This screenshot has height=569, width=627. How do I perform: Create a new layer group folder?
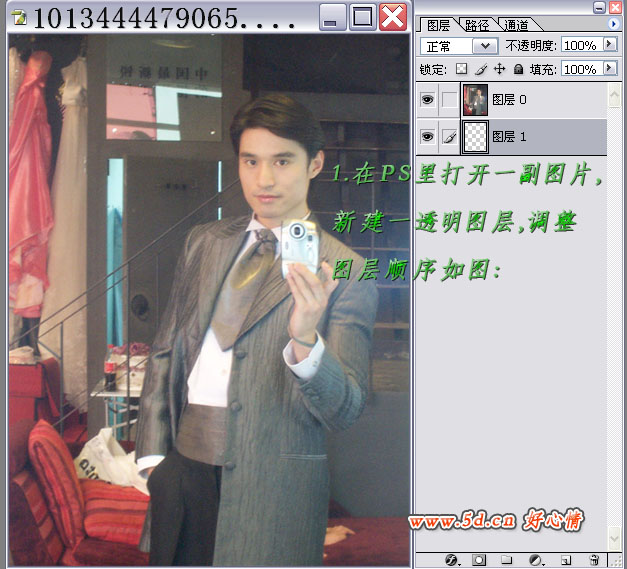coord(507,559)
